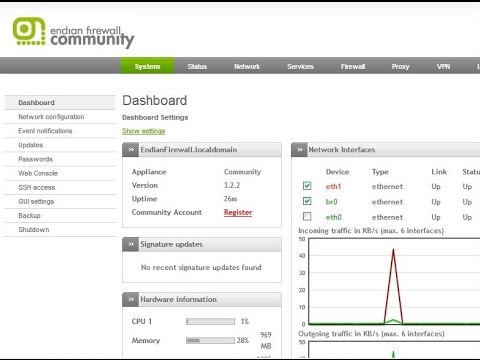Click the incoming traffic graph spike
The image size is (480, 360).
[393, 286]
